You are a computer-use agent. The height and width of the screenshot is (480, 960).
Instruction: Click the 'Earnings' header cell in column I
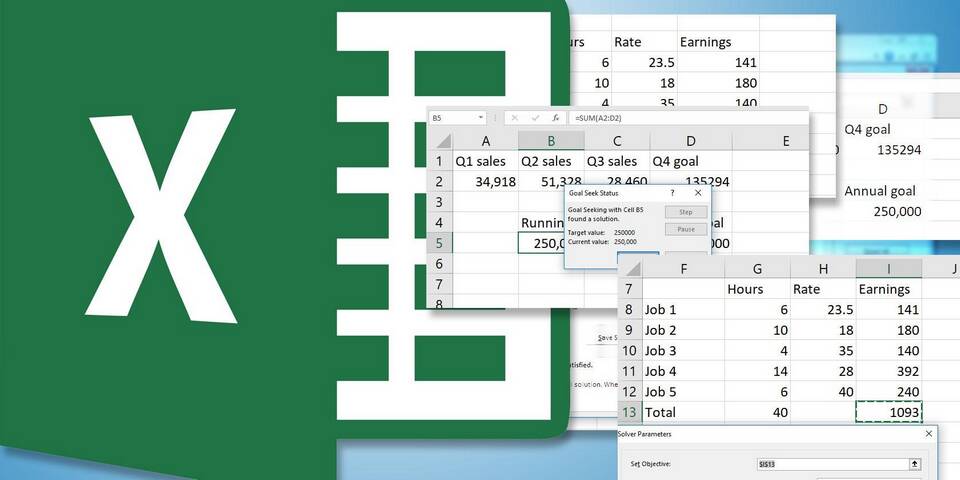(x=888, y=289)
